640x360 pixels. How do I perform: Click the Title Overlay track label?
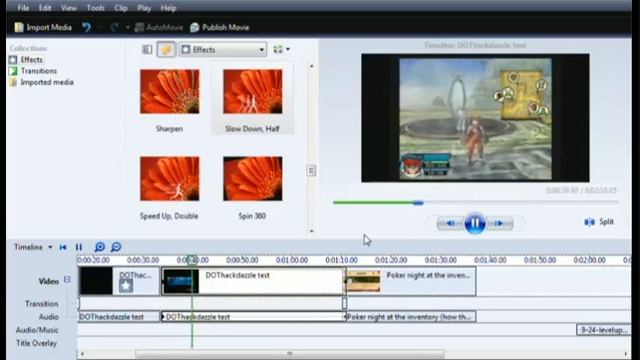click(36, 343)
